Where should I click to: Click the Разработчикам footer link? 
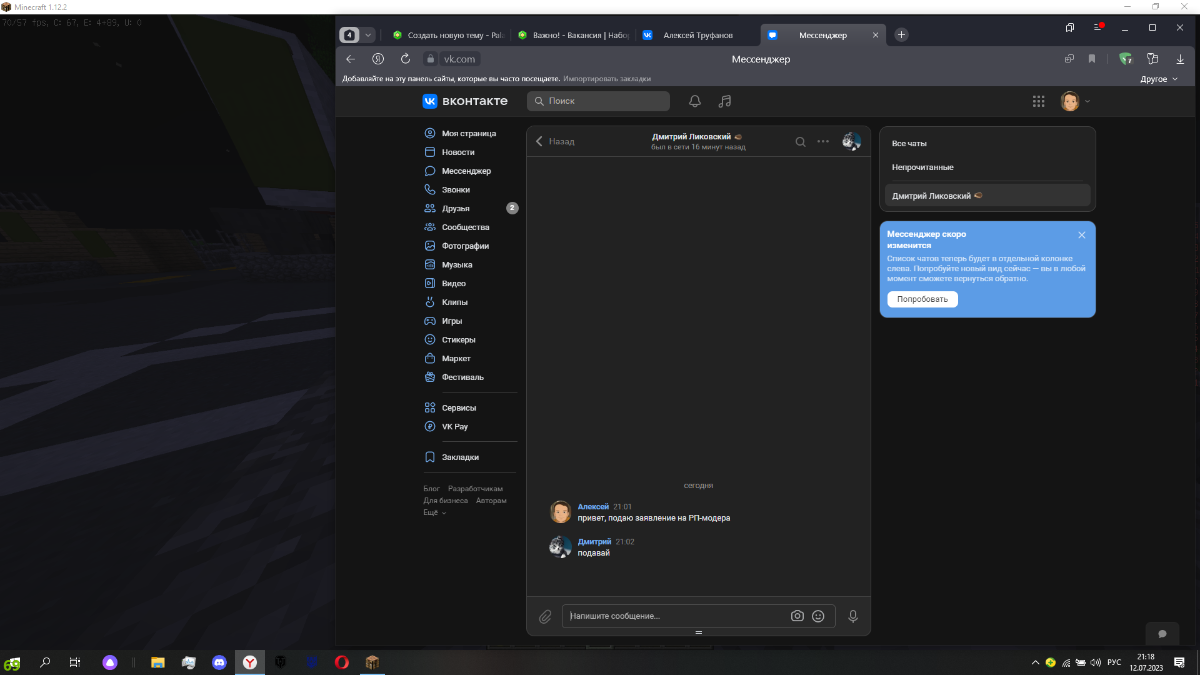click(x=475, y=489)
